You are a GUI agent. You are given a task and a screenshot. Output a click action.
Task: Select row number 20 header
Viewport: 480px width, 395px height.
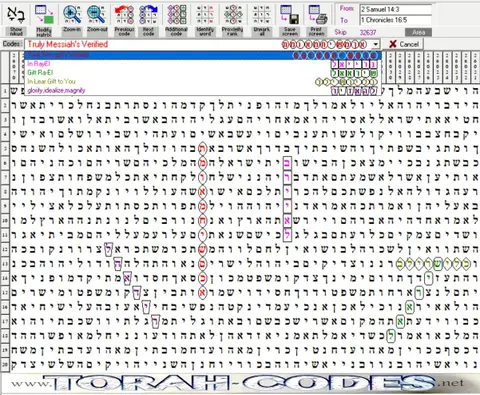(x=5, y=364)
